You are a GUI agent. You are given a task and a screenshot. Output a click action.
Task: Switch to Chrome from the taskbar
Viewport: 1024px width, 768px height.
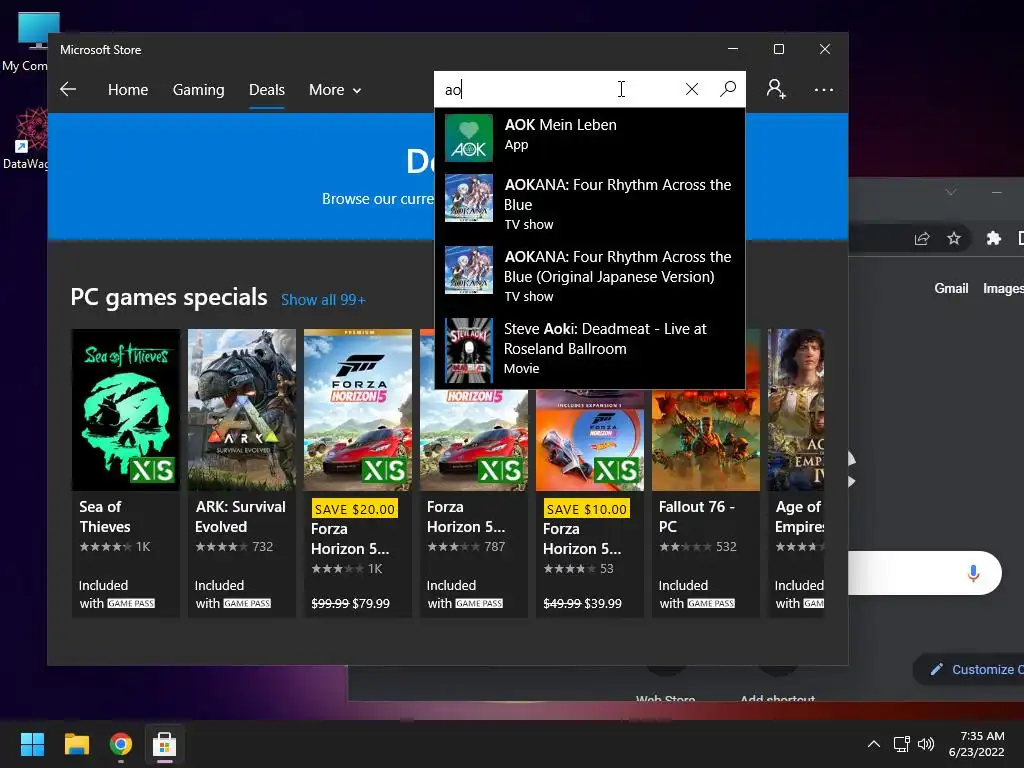coord(121,744)
